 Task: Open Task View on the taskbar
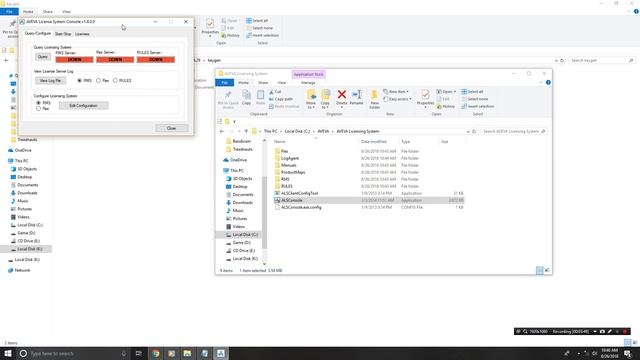tap(138, 353)
